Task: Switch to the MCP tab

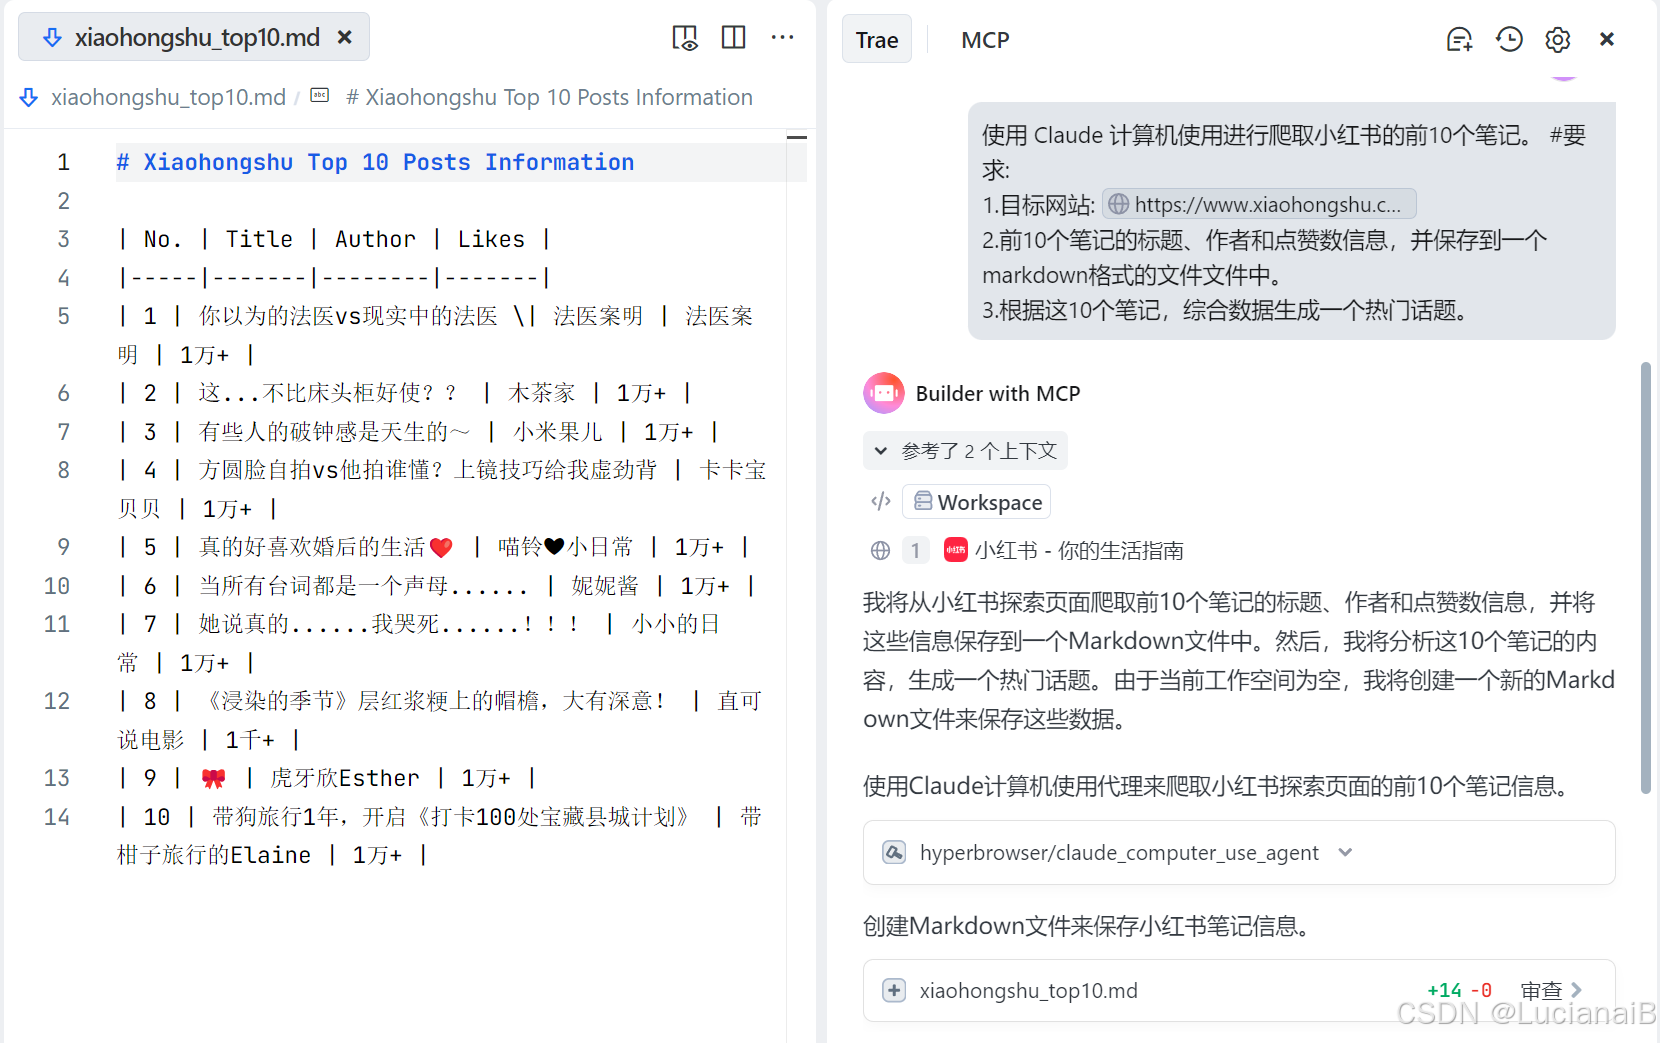Action: pyautogui.click(x=985, y=40)
